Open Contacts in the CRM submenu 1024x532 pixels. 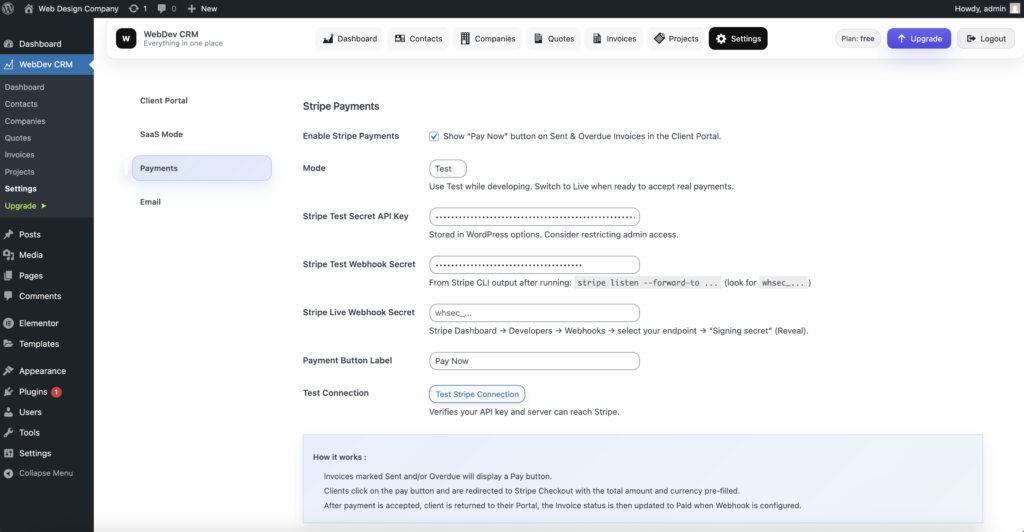coord(21,104)
